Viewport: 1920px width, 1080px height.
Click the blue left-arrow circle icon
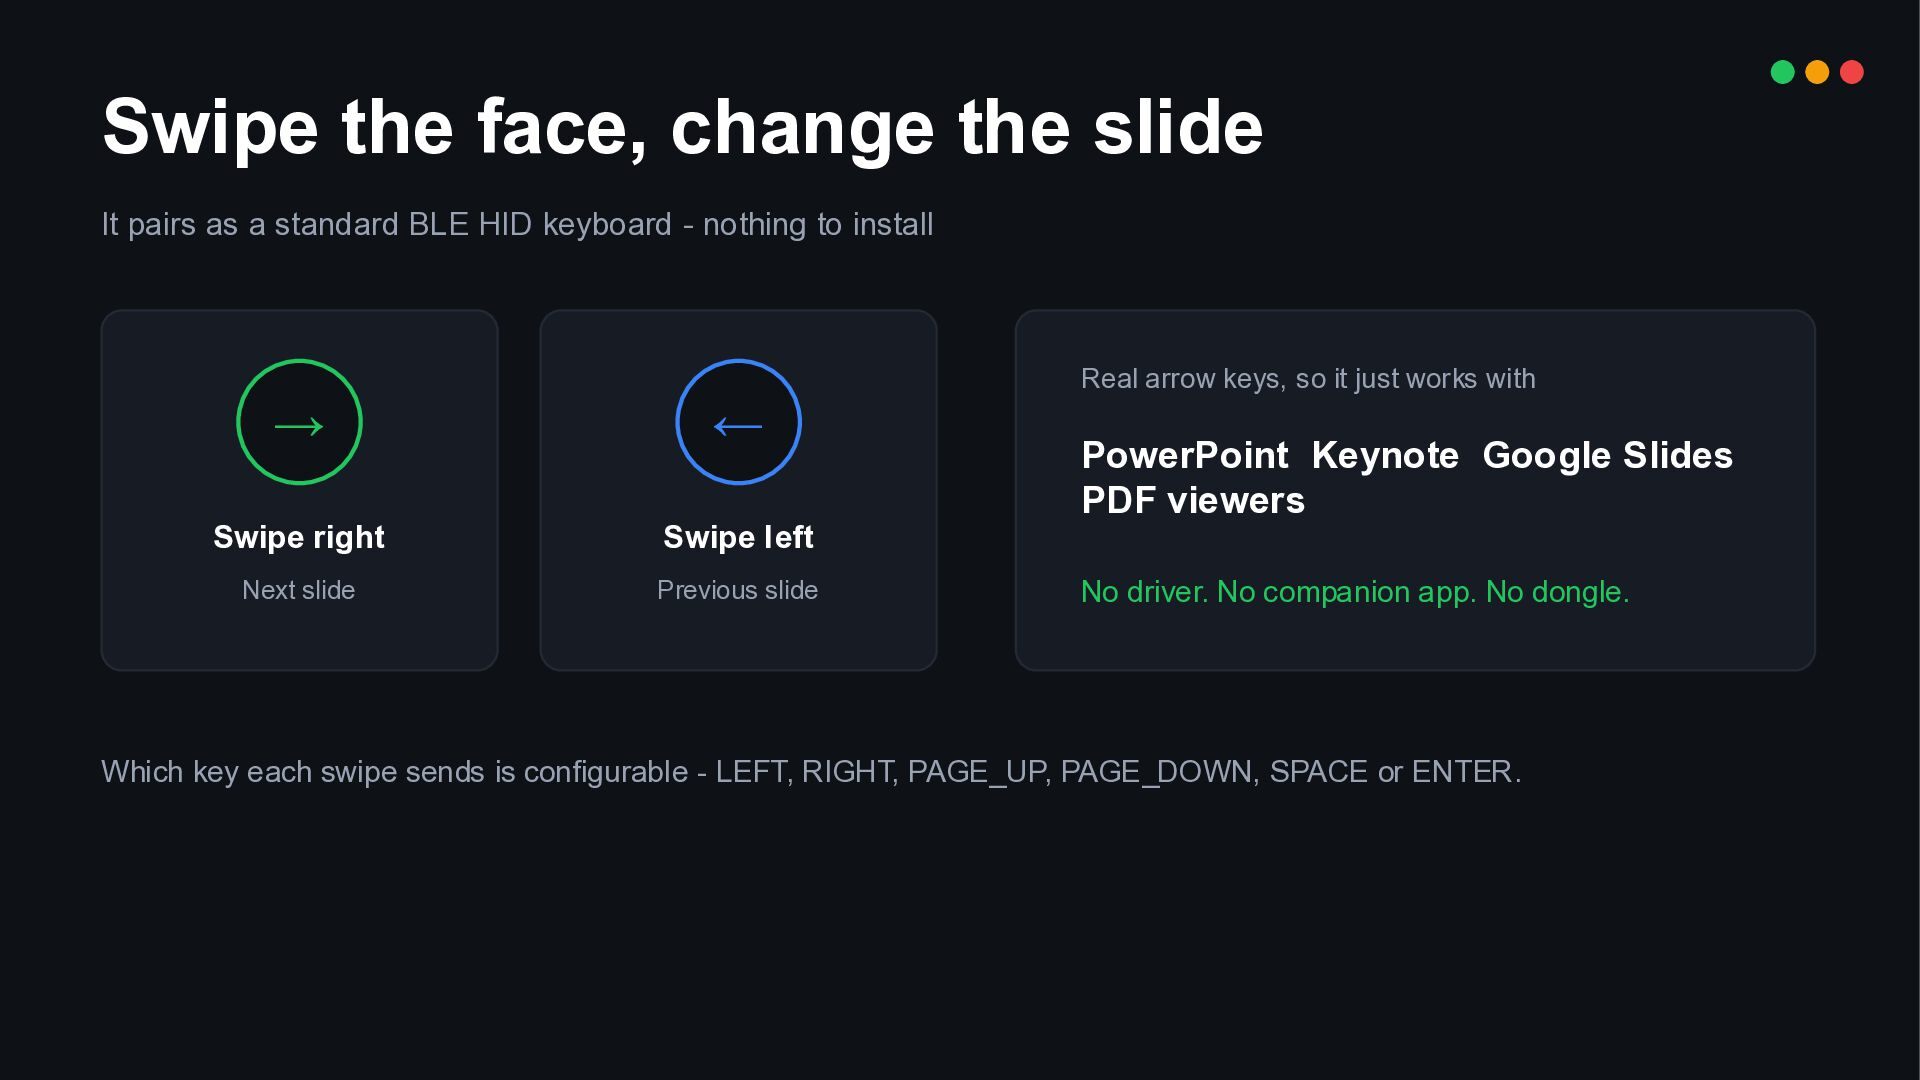click(x=738, y=422)
